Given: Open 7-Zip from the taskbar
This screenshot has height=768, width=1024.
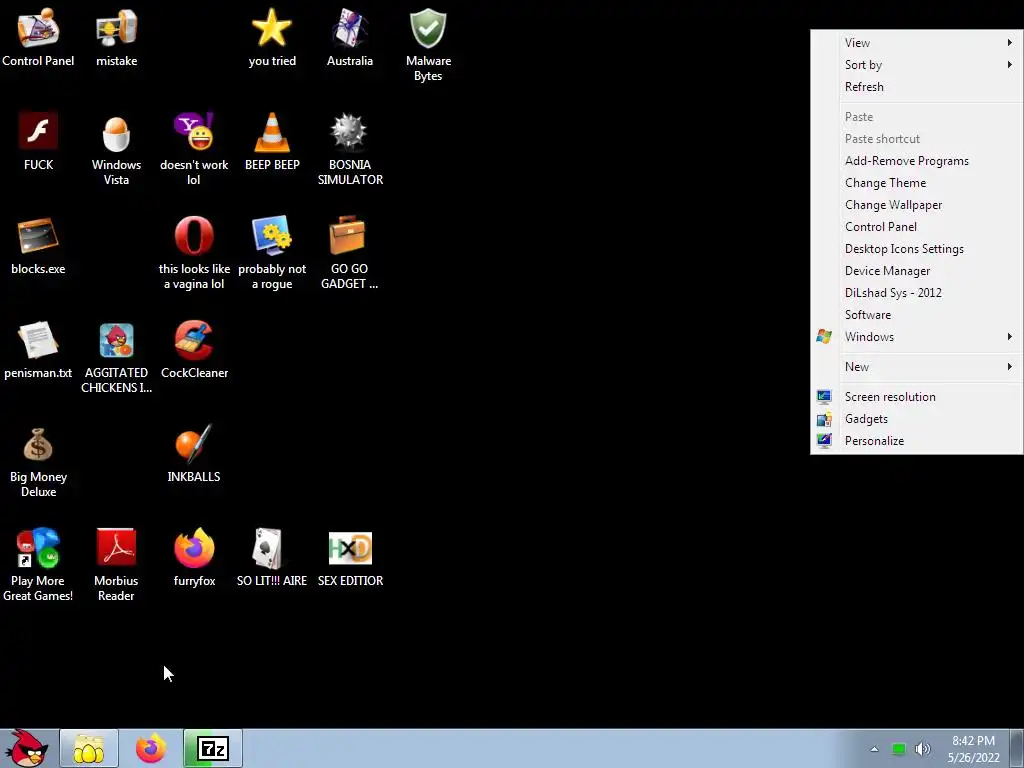Looking at the screenshot, I should pyautogui.click(x=213, y=748).
